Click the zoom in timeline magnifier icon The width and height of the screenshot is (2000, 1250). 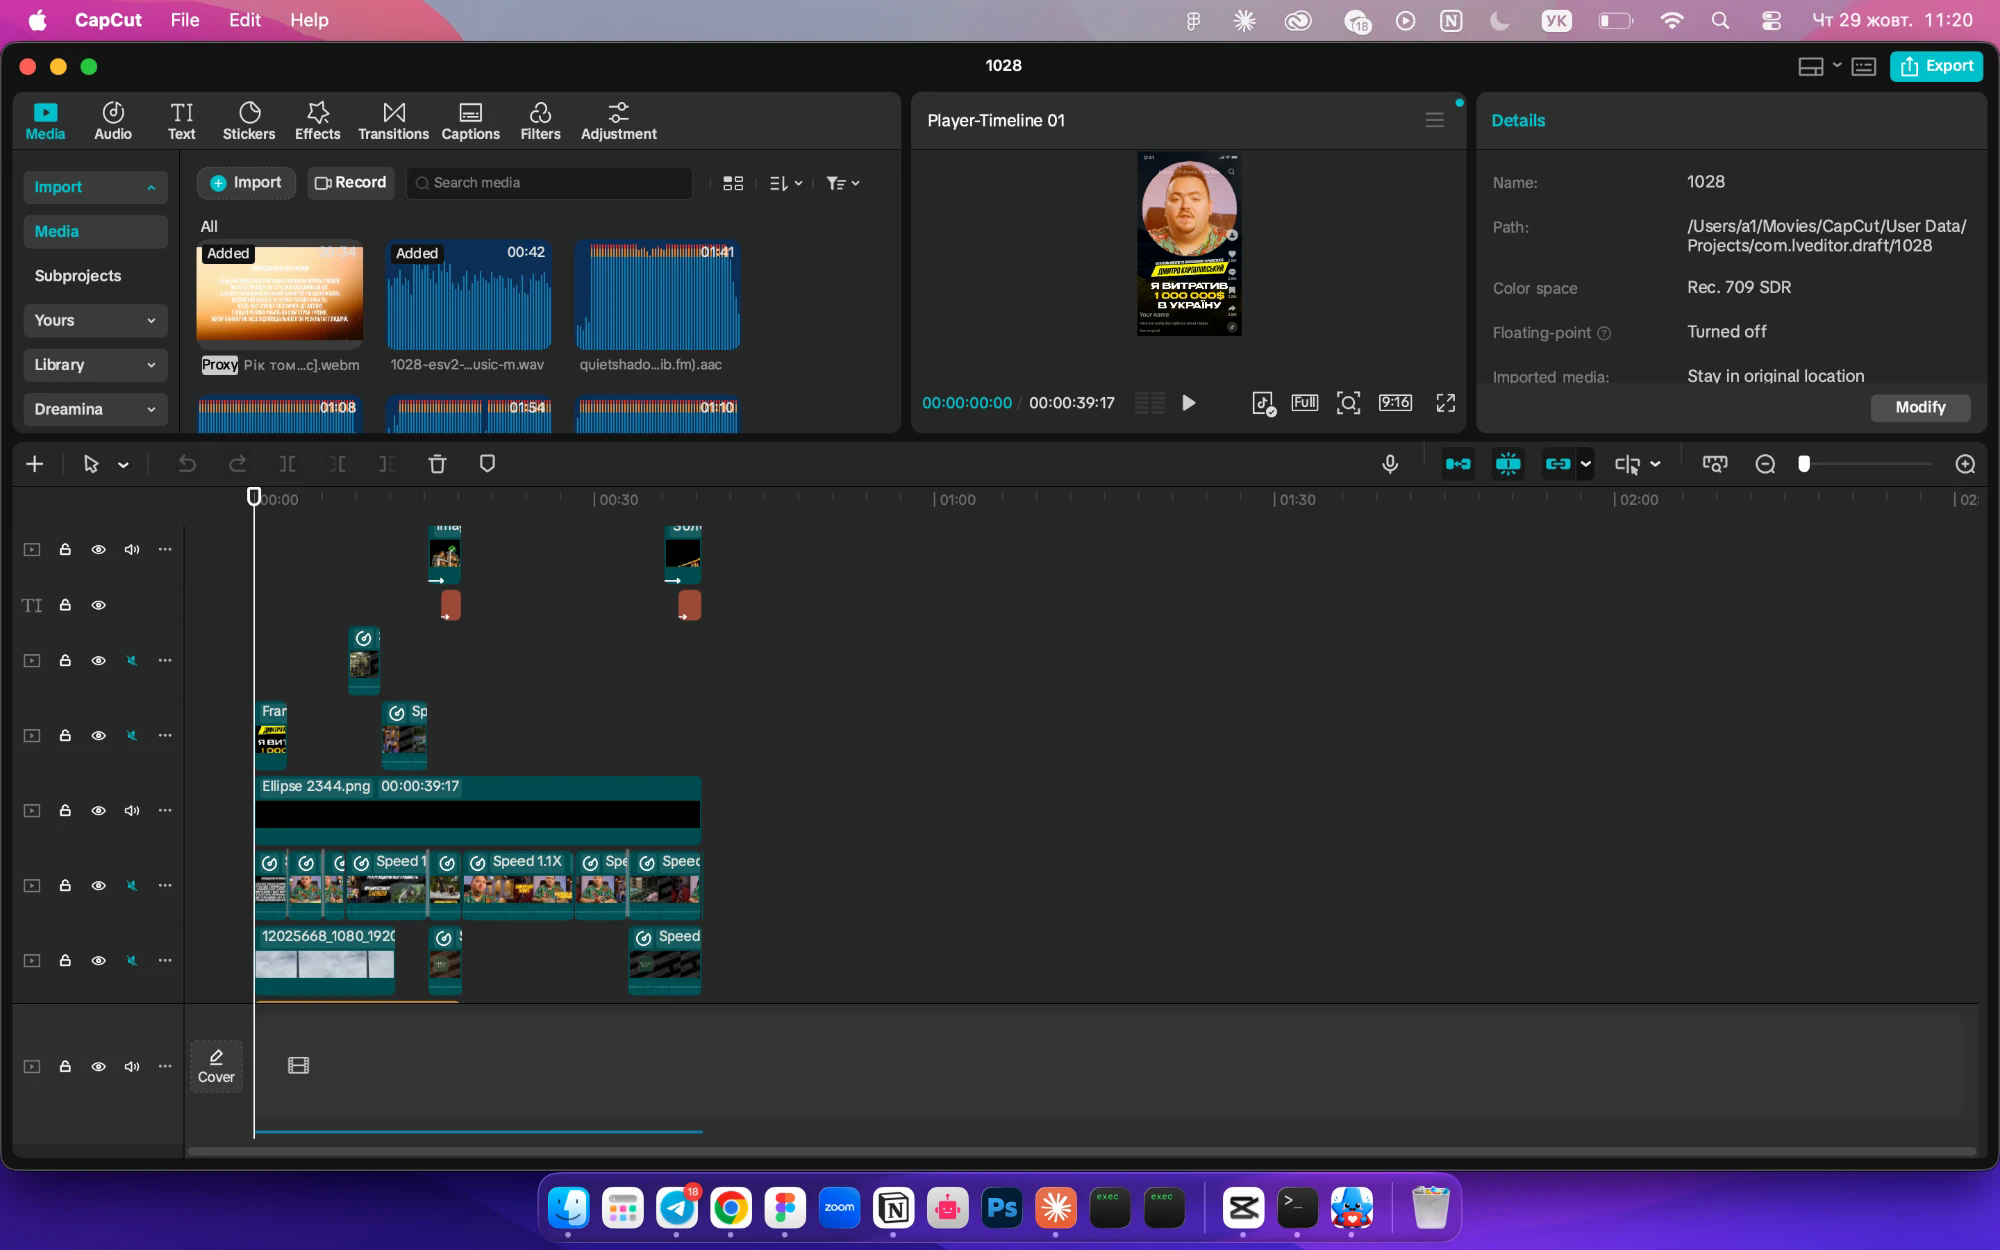coord(1965,464)
